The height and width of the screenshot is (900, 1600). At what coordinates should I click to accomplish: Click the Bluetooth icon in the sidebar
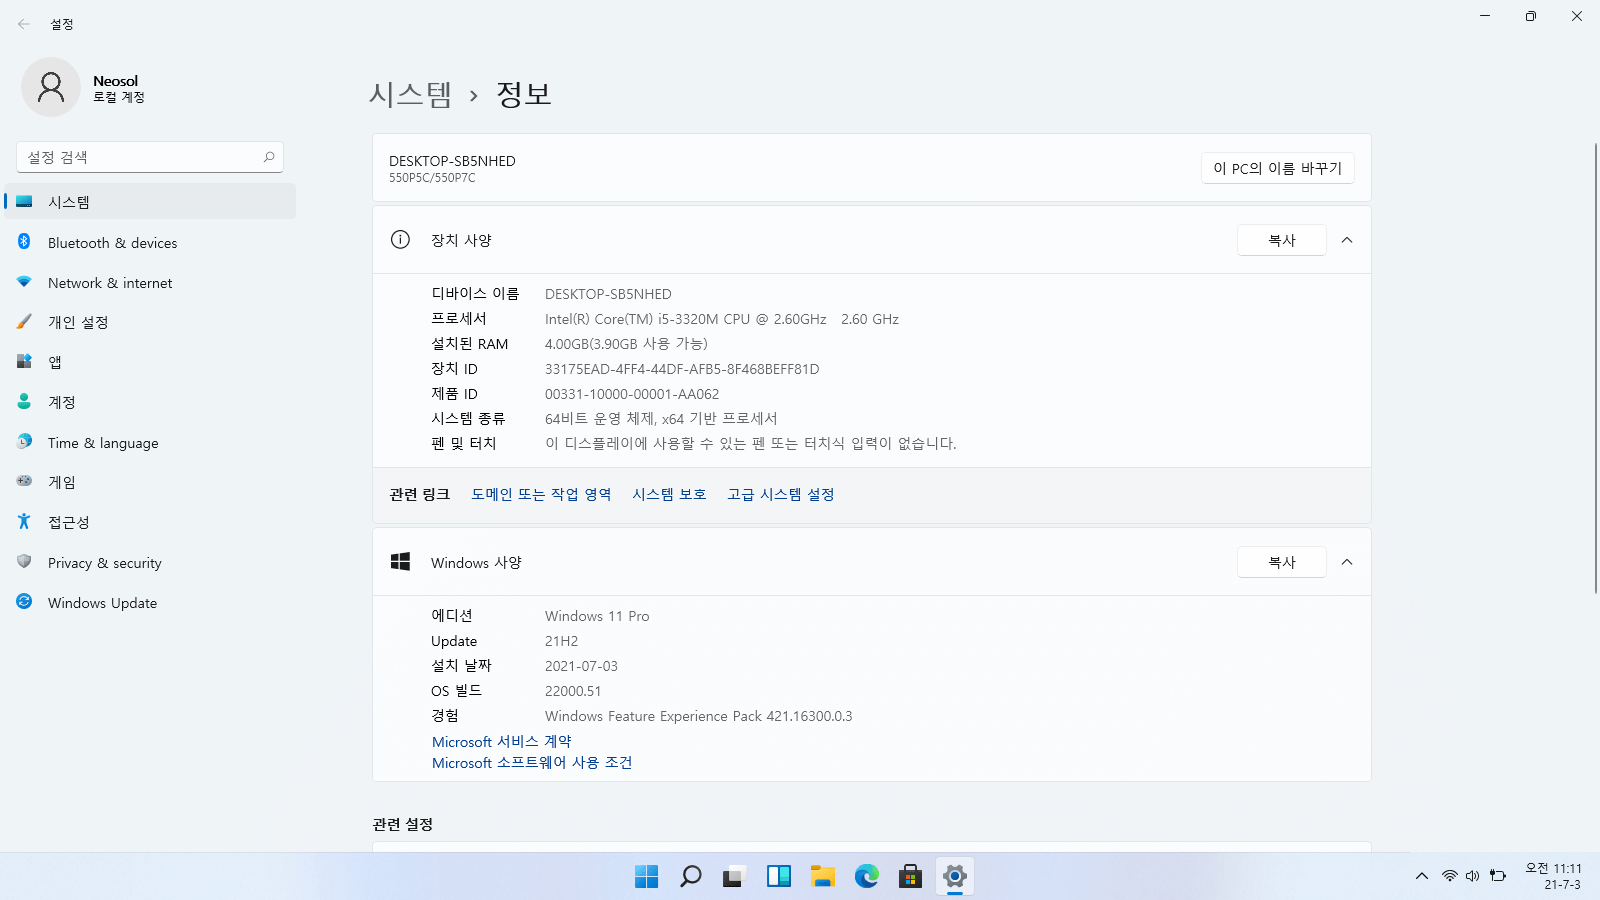click(x=24, y=242)
